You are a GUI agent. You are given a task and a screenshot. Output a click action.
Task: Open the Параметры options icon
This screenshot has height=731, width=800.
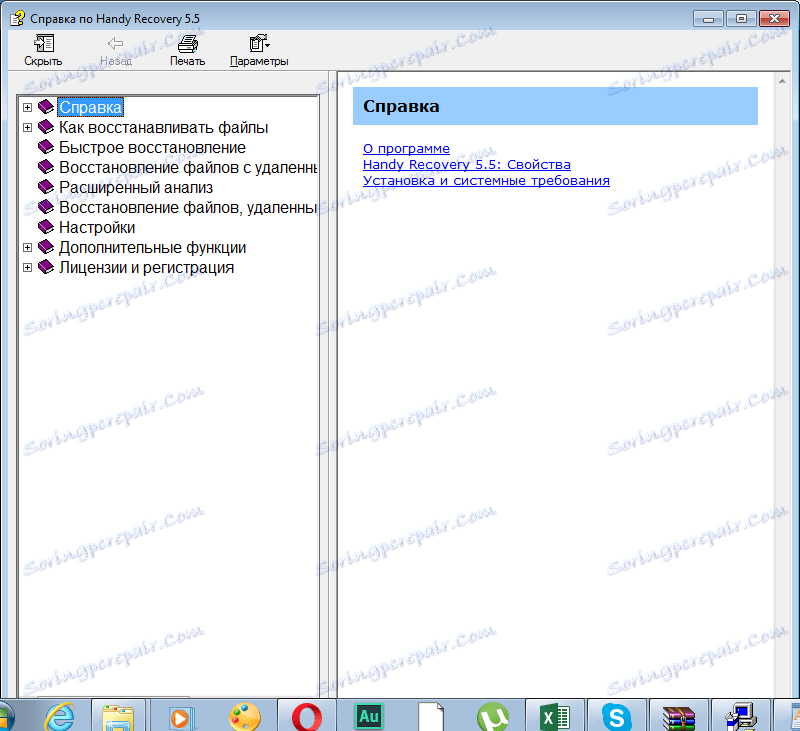[259, 43]
